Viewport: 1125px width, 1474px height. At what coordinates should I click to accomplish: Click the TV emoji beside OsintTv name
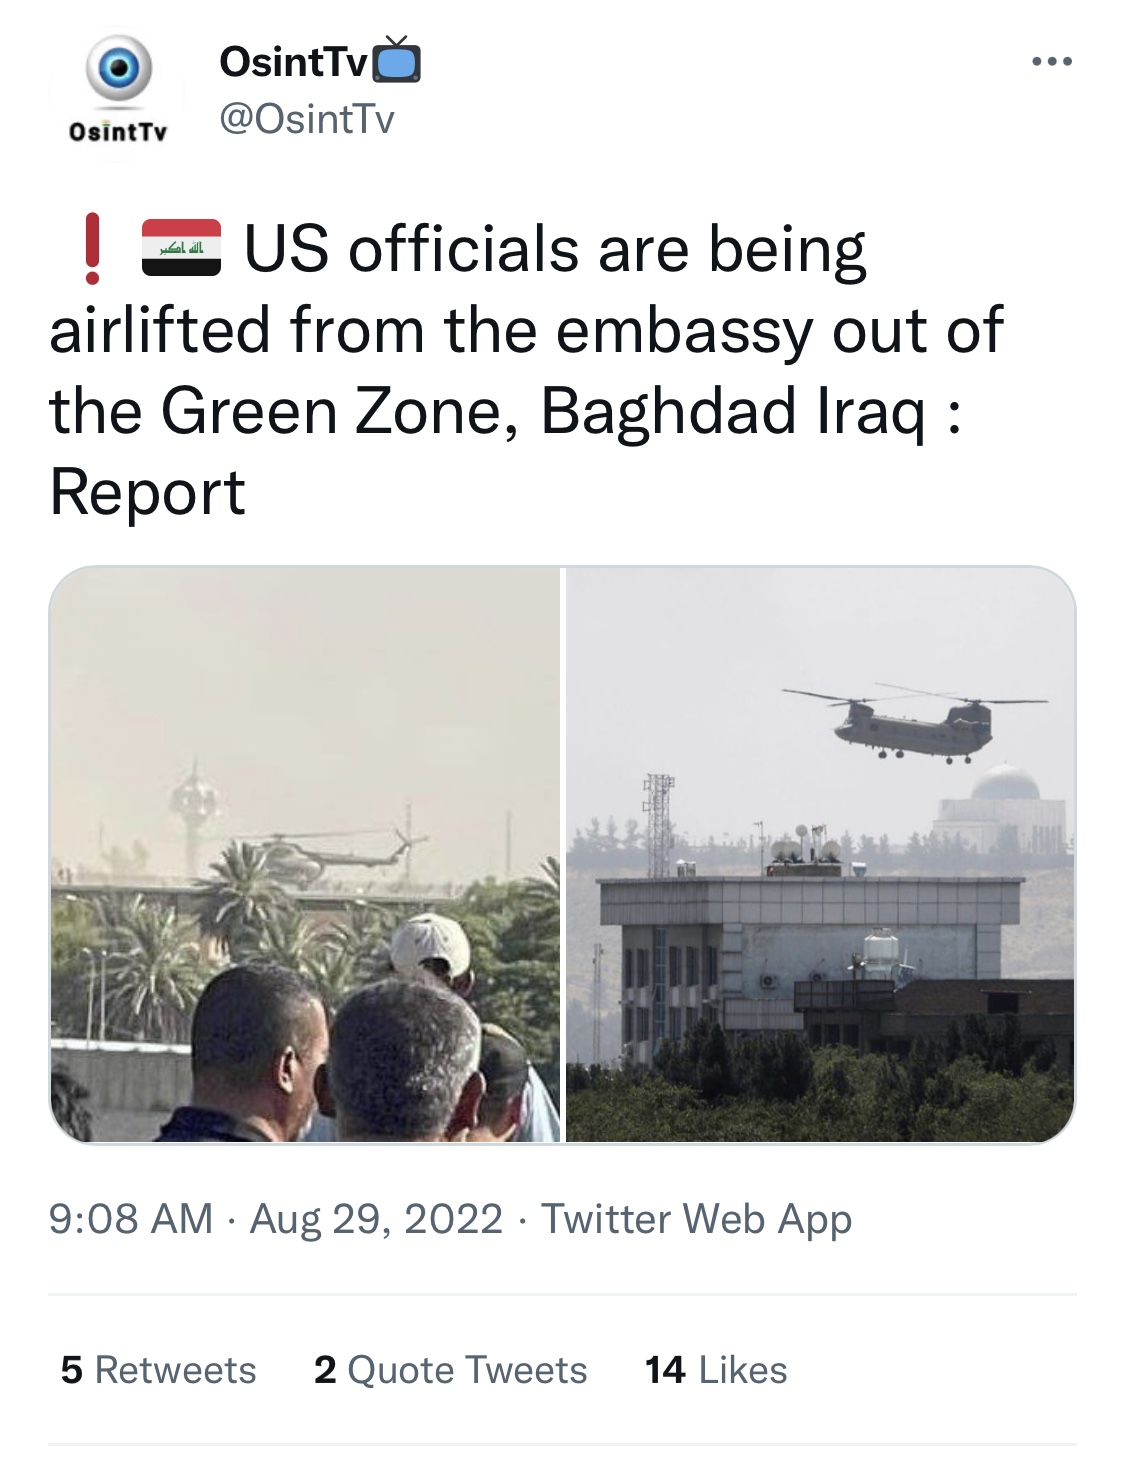click(x=397, y=62)
